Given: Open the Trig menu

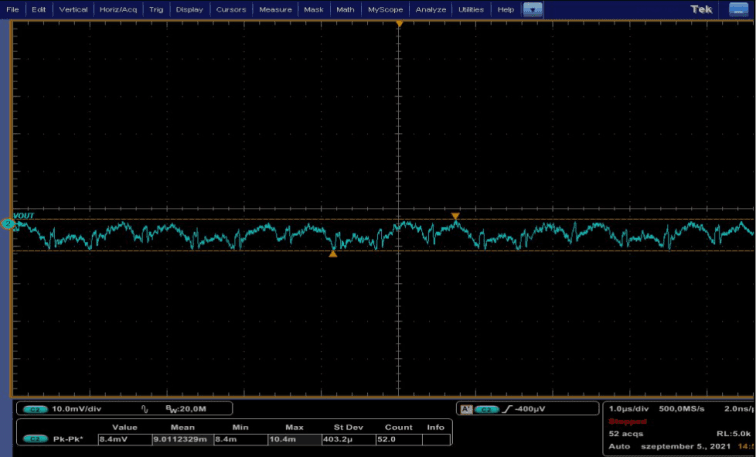Looking at the screenshot, I should 156,9.
